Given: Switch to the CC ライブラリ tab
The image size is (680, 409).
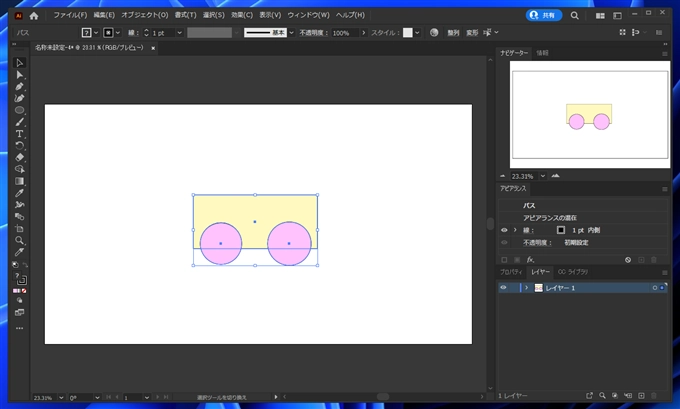Looking at the screenshot, I should click(x=572, y=272).
